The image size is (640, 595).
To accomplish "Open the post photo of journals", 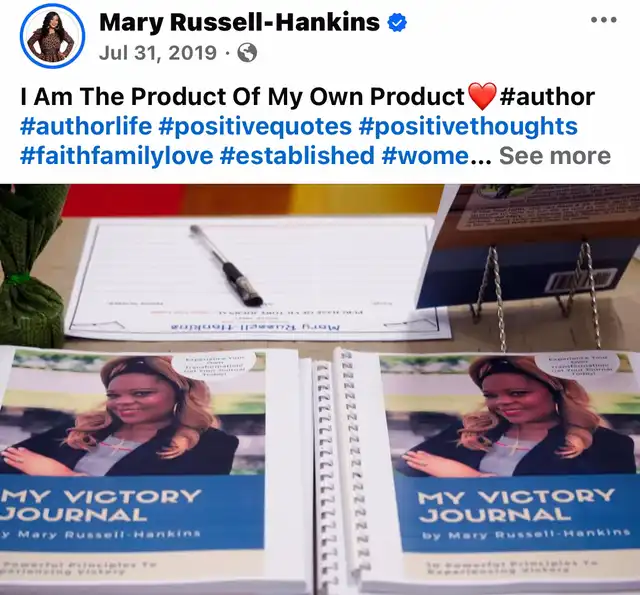I will tap(320, 389).
